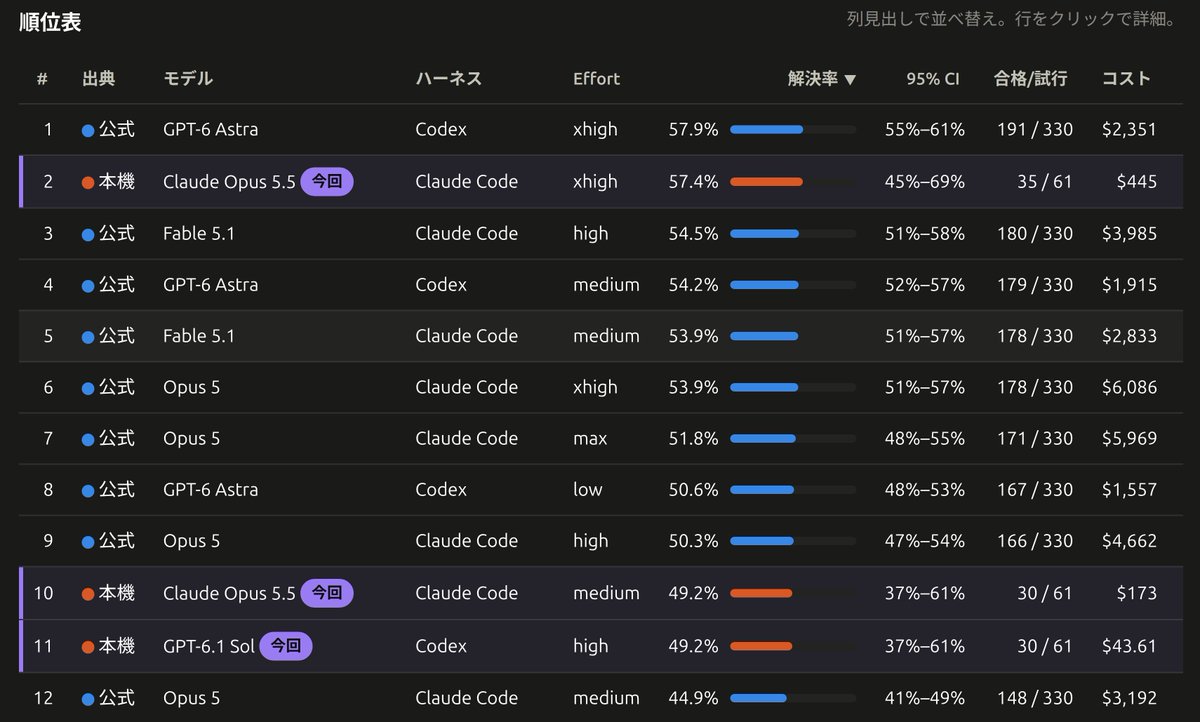The height and width of the screenshot is (722, 1200).
Task: Sort by the 出典 column header
Action: coord(98,79)
